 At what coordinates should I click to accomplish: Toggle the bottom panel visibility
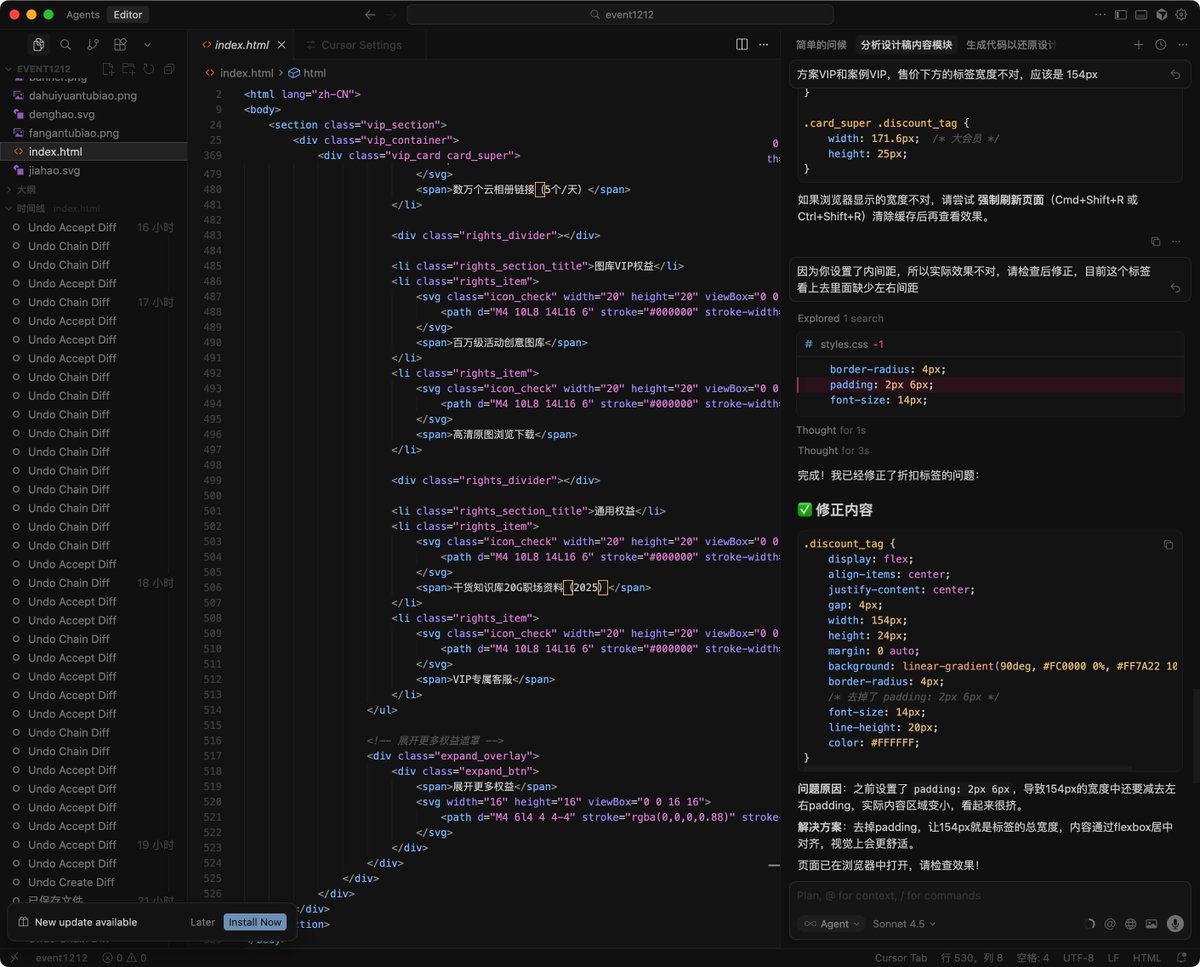click(x=1141, y=15)
